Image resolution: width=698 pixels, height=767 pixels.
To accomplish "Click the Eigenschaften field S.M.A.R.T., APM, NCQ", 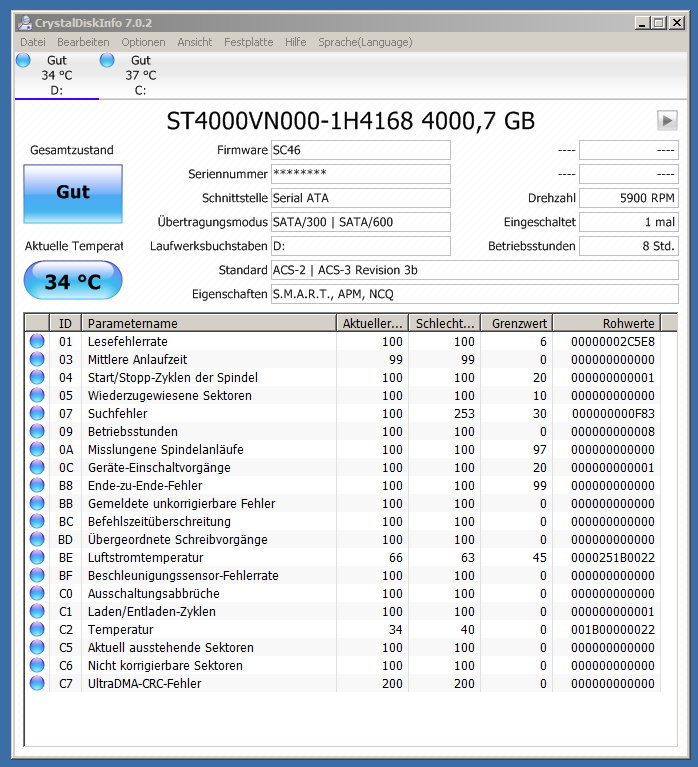I will (475, 294).
